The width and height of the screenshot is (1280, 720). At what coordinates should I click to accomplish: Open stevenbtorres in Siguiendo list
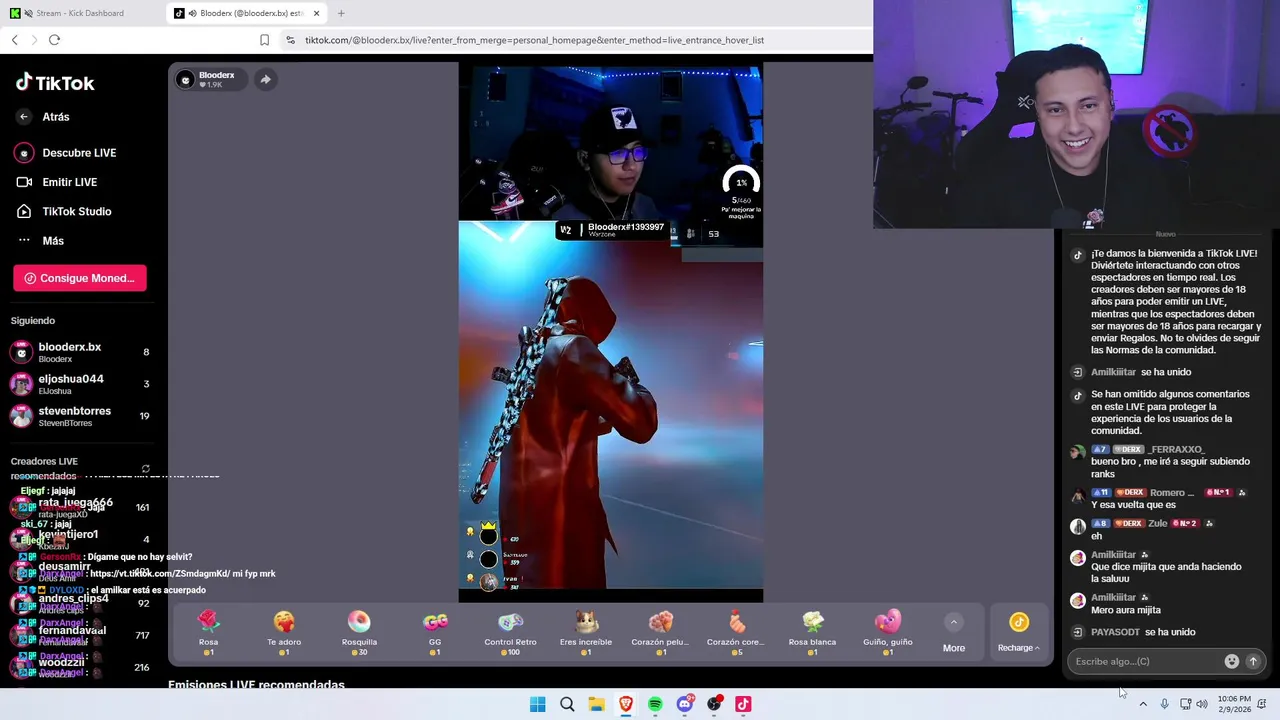[x=80, y=416]
